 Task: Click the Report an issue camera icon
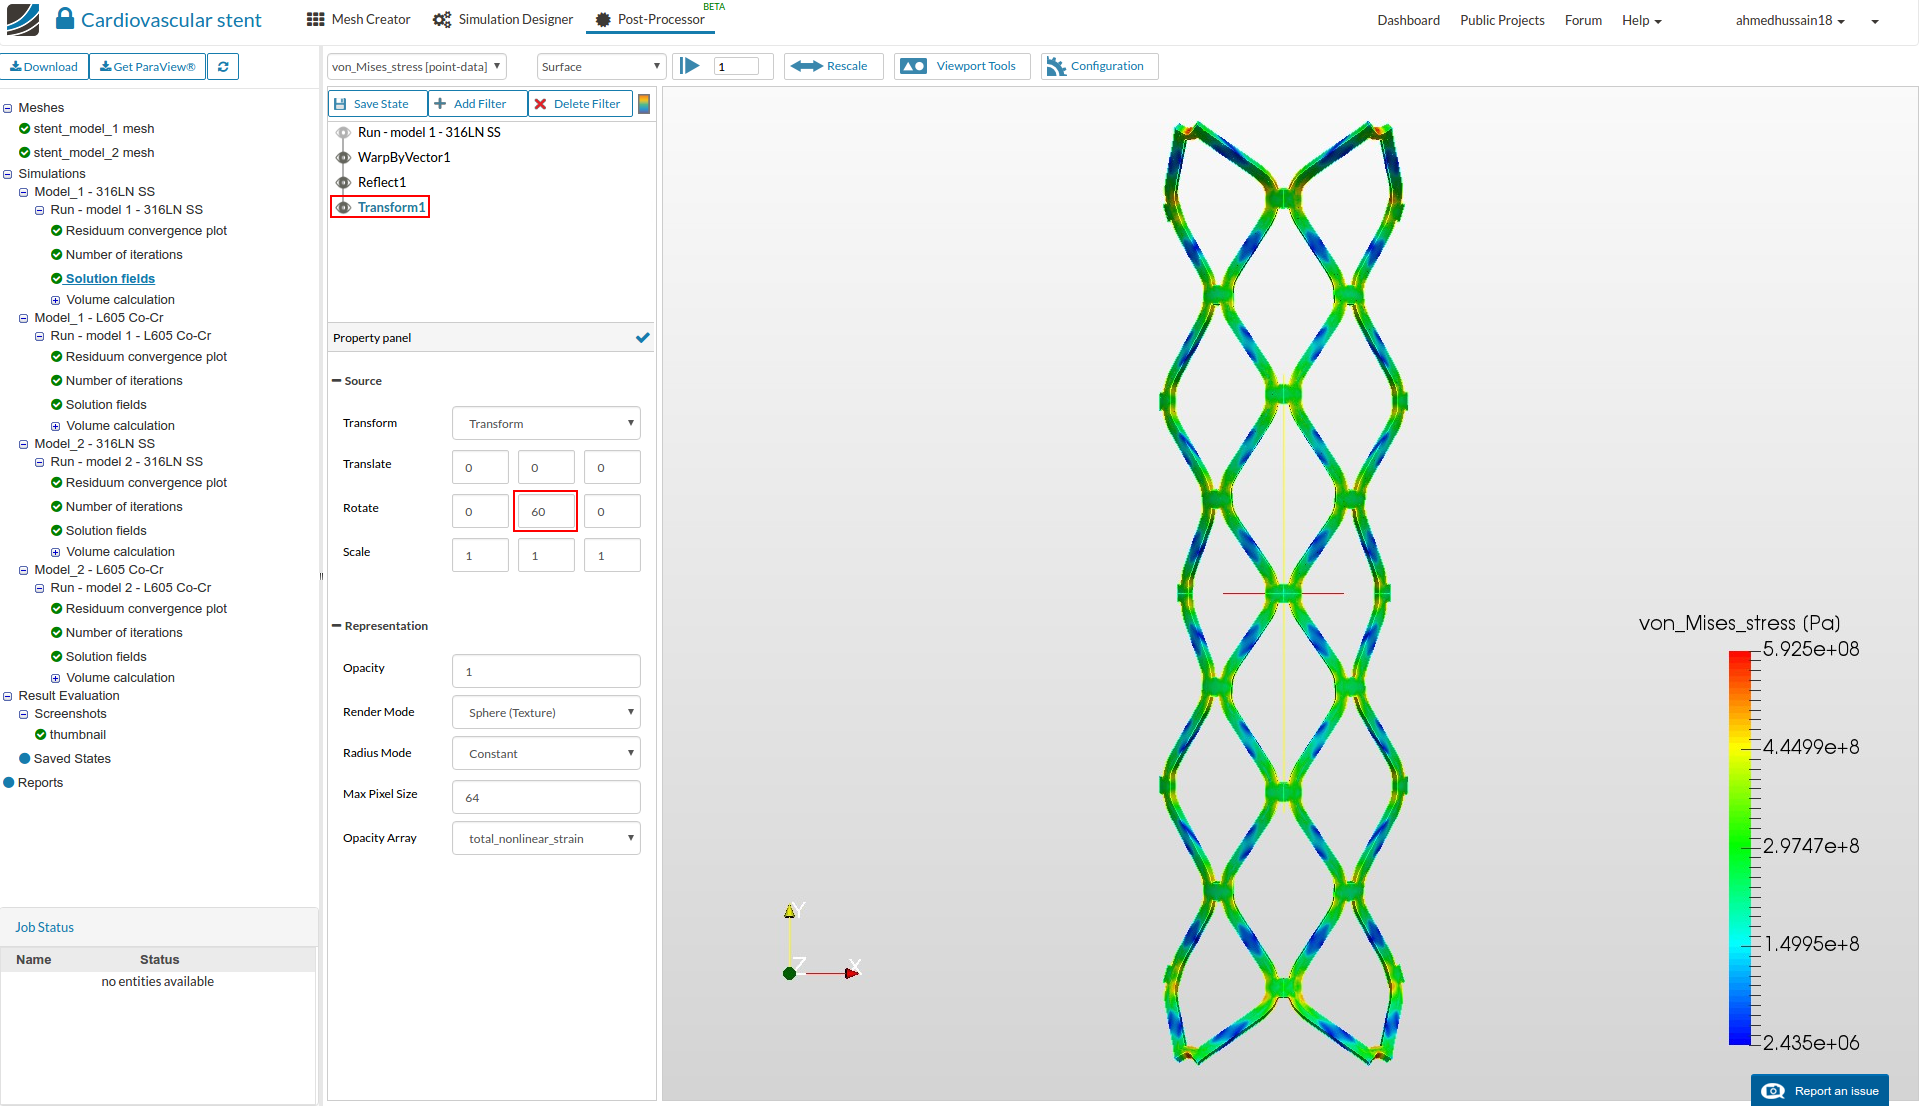tap(1772, 1091)
